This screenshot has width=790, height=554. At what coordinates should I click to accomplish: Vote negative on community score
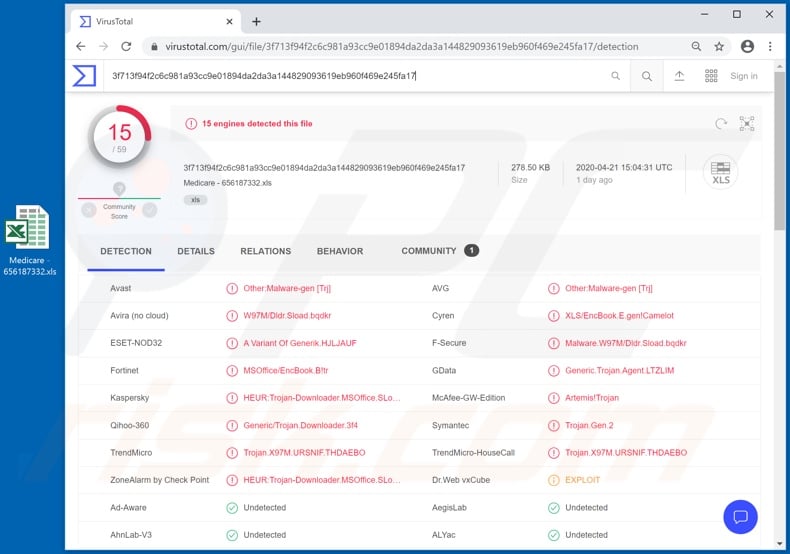(89, 210)
